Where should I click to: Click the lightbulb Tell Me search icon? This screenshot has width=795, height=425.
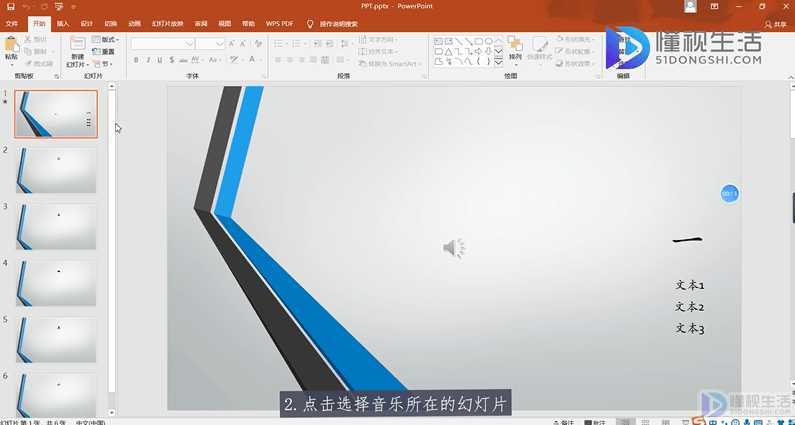[x=309, y=22]
